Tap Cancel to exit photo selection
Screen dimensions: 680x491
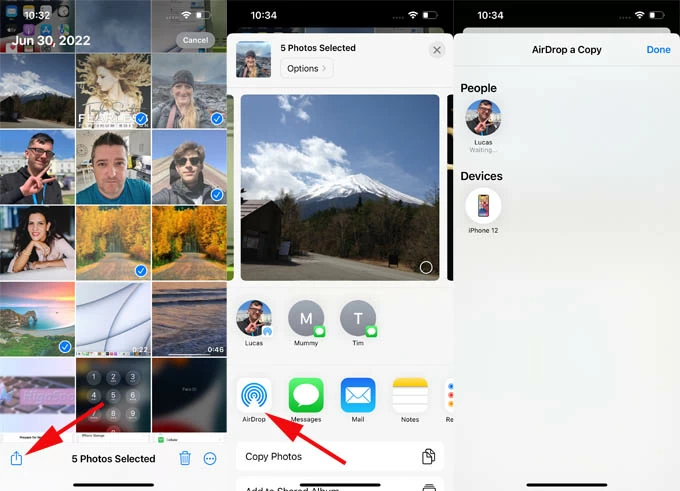tap(195, 40)
